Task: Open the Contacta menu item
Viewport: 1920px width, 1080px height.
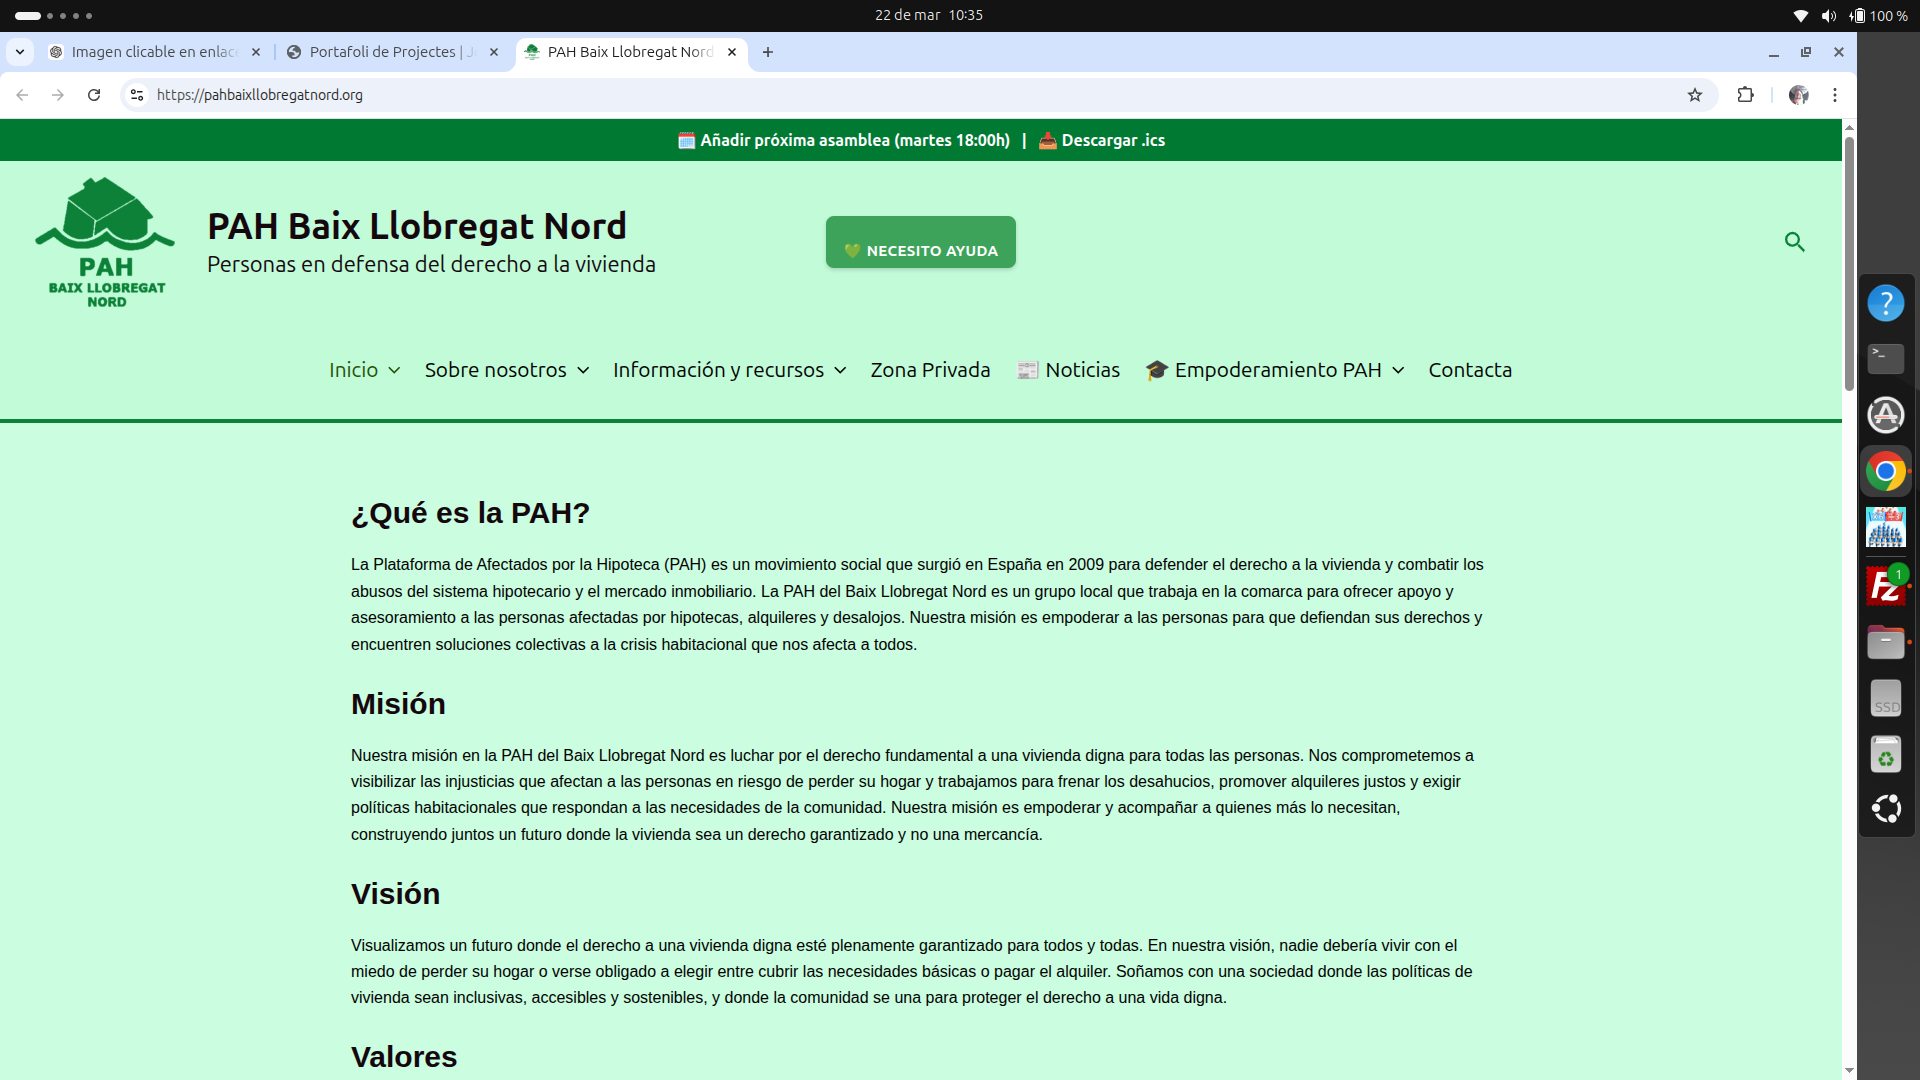Action: click(x=1470, y=370)
